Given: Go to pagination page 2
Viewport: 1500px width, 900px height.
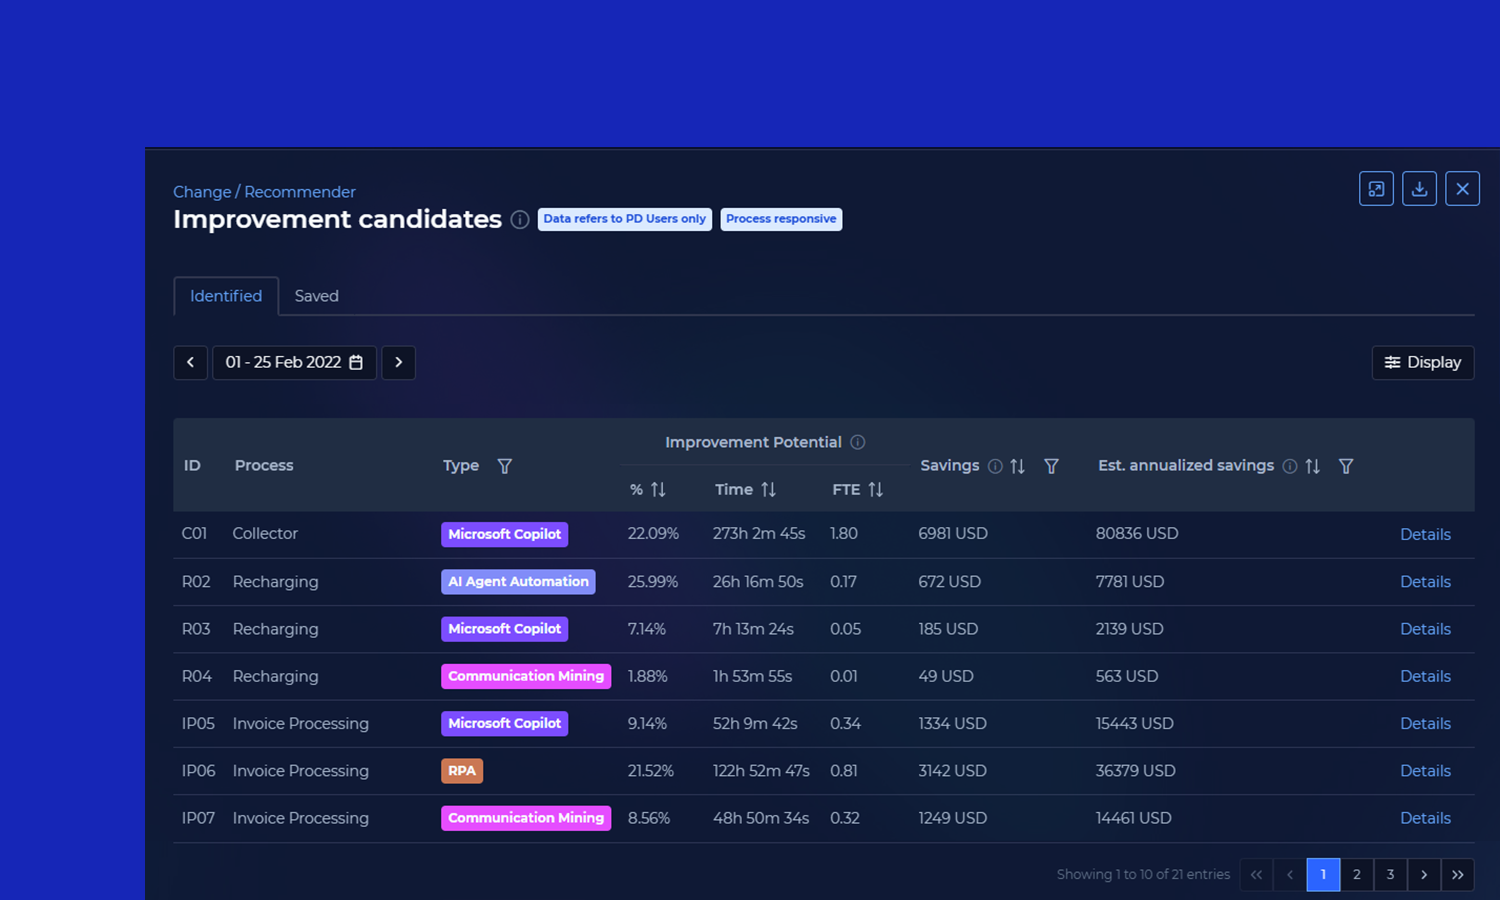Looking at the screenshot, I should coord(1356,874).
